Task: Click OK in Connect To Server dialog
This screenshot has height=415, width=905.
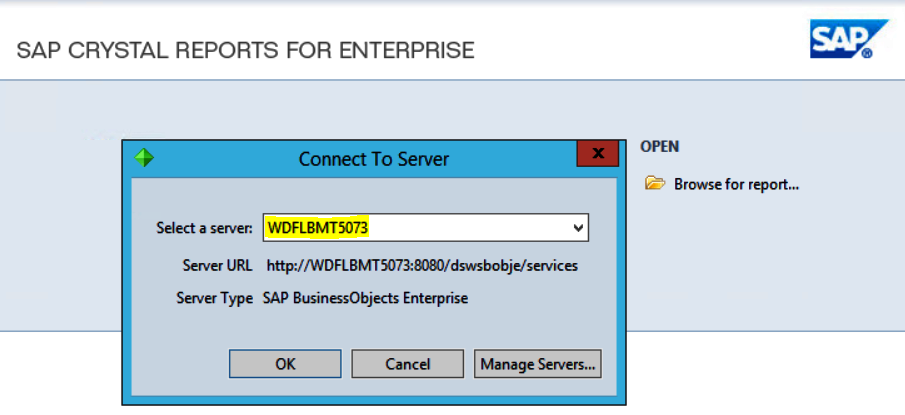Action: coord(285,364)
